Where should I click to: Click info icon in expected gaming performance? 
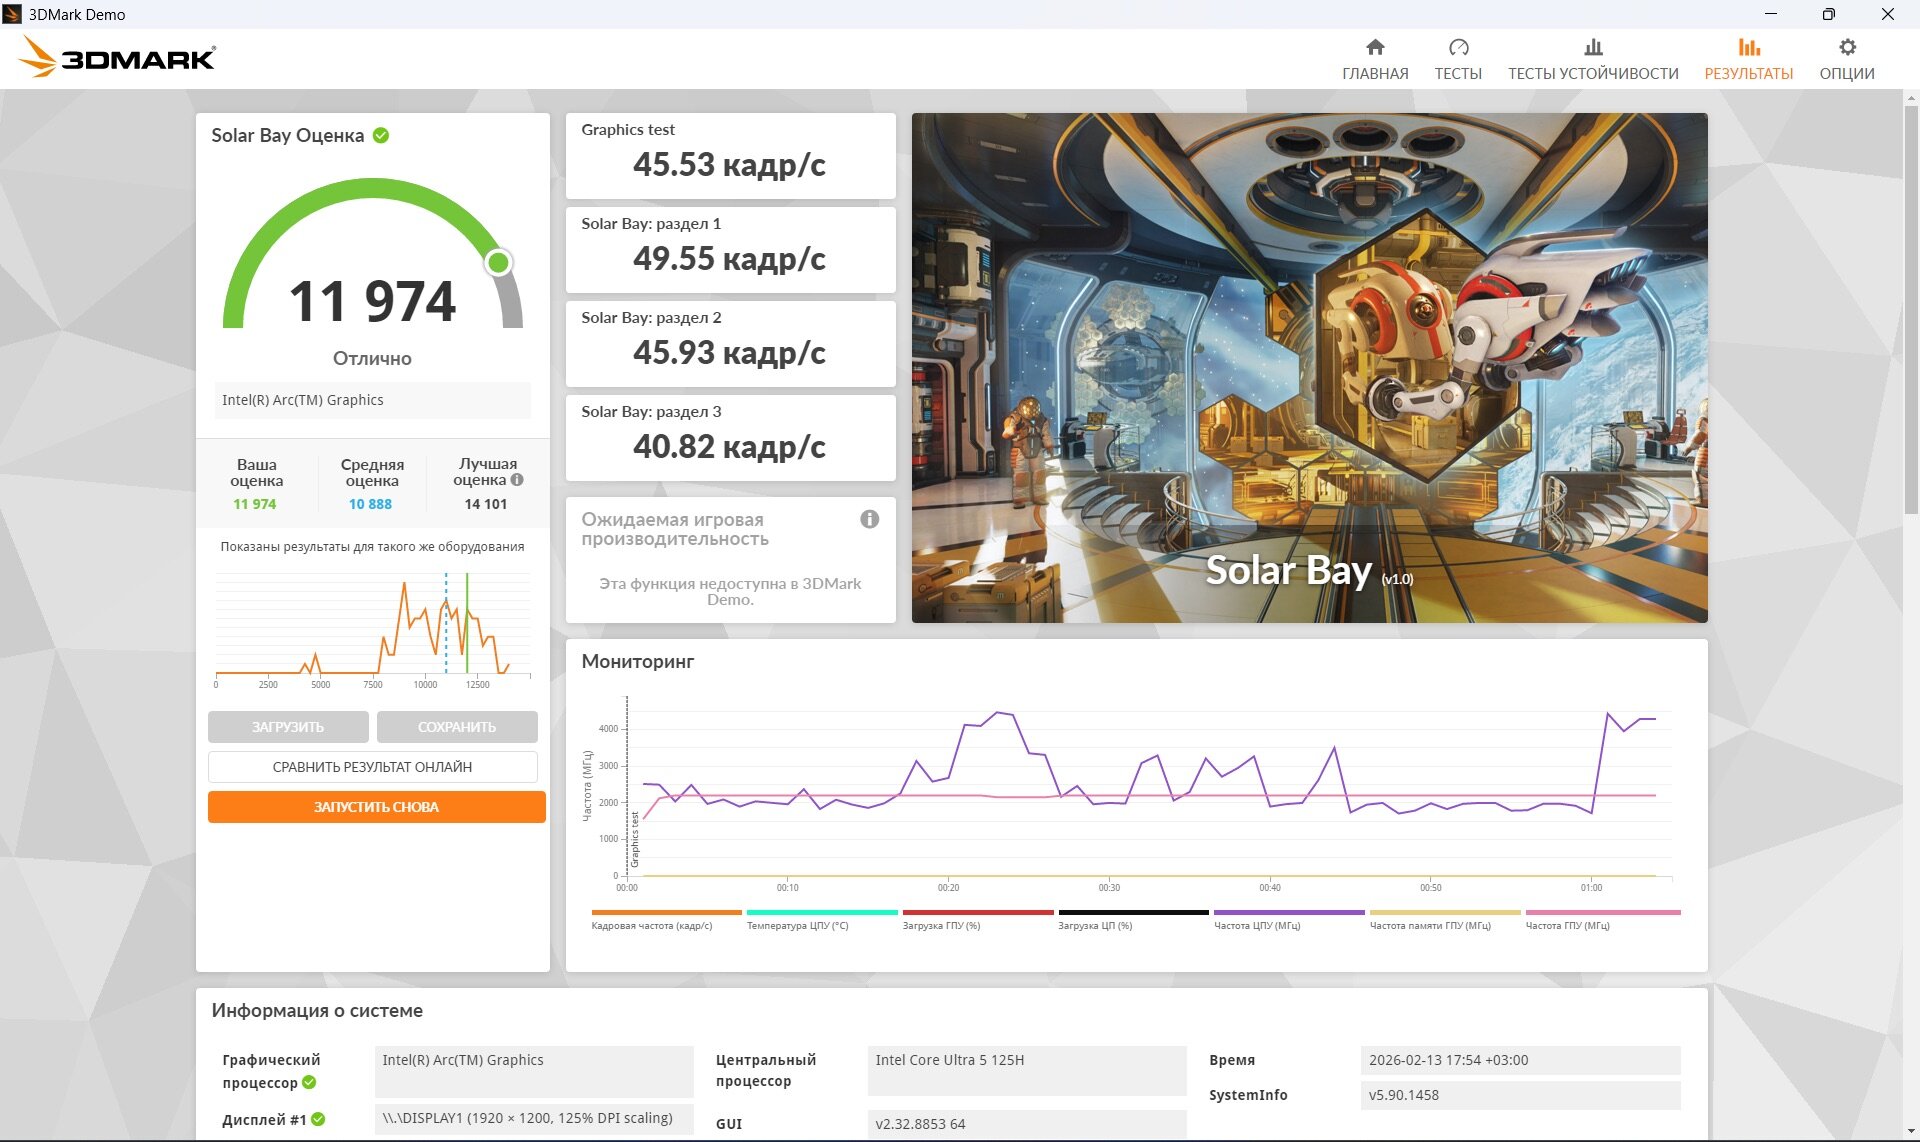coord(869,519)
